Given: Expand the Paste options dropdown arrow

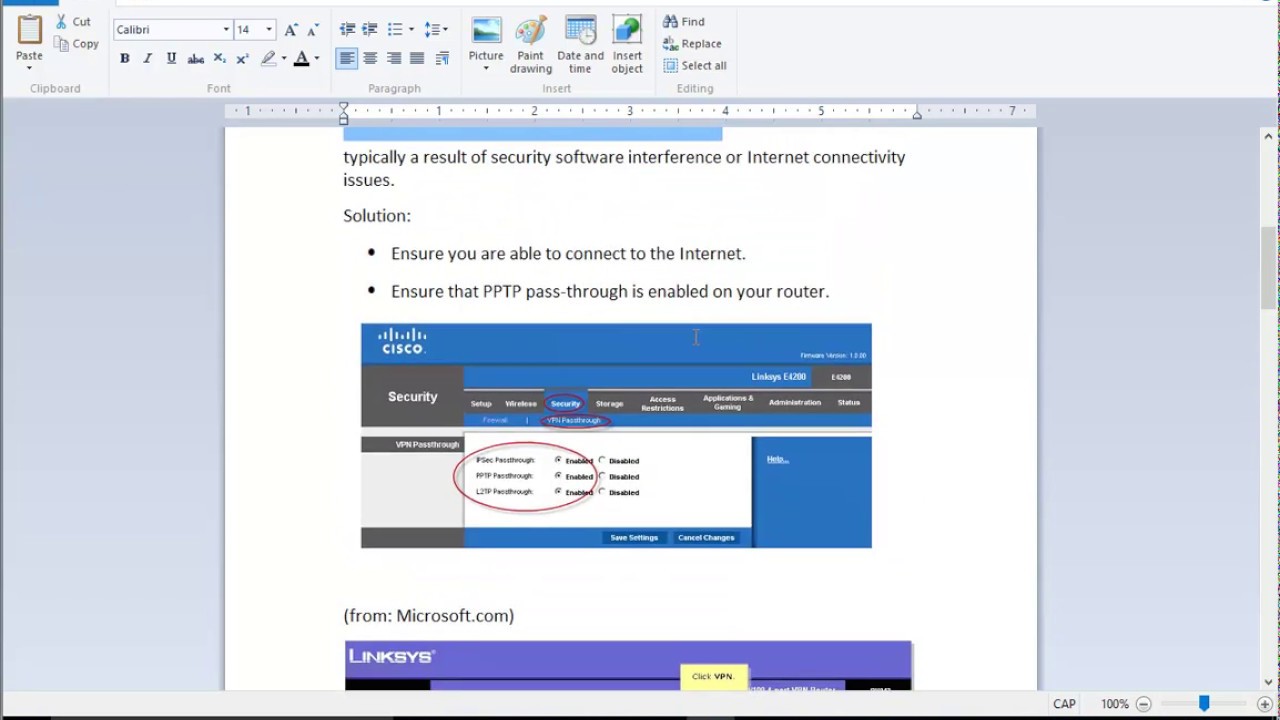Looking at the screenshot, I should 29,68.
